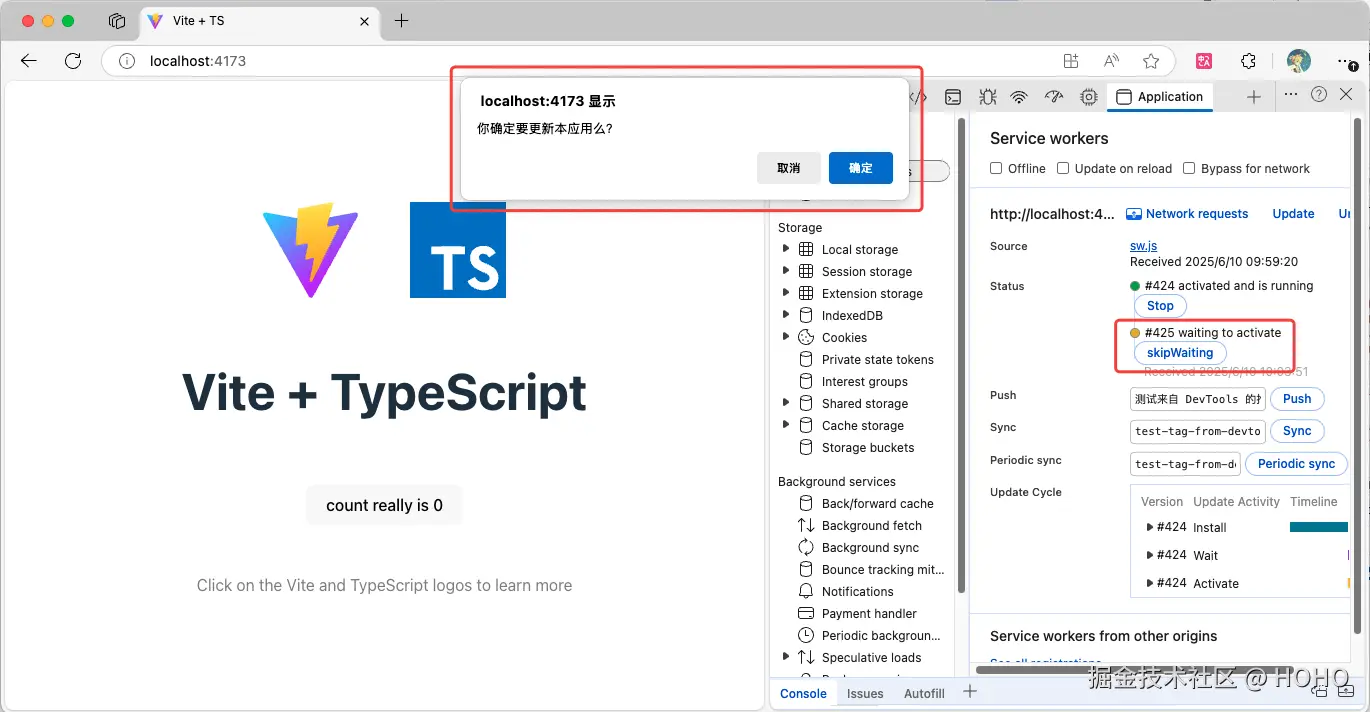Expand Extension storage tree node
This screenshot has width=1370, height=712.
pyautogui.click(x=786, y=293)
